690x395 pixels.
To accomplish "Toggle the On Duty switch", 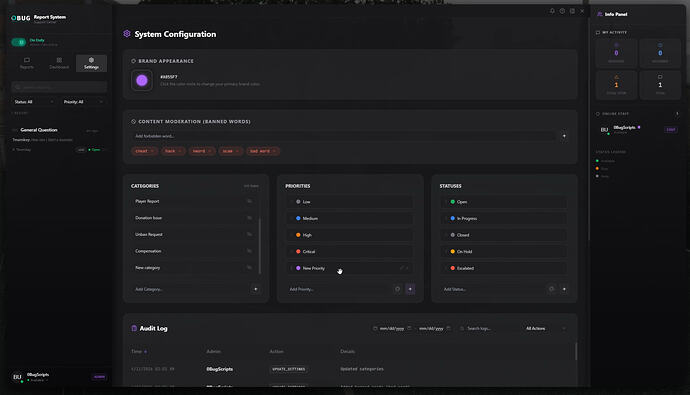I will point(18,42).
